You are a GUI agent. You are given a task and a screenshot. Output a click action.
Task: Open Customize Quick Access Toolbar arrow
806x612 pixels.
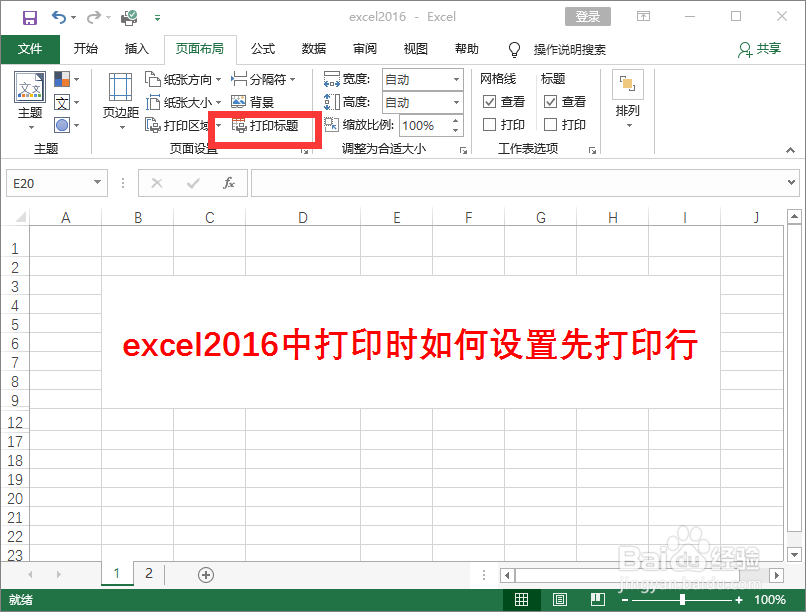tap(157, 18)
